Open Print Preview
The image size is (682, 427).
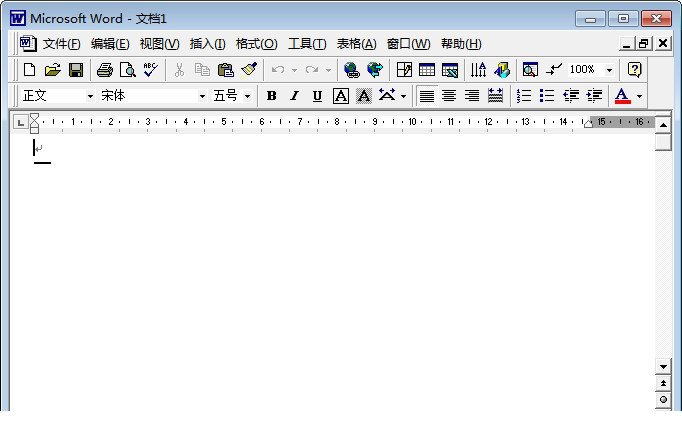(128, 70)
